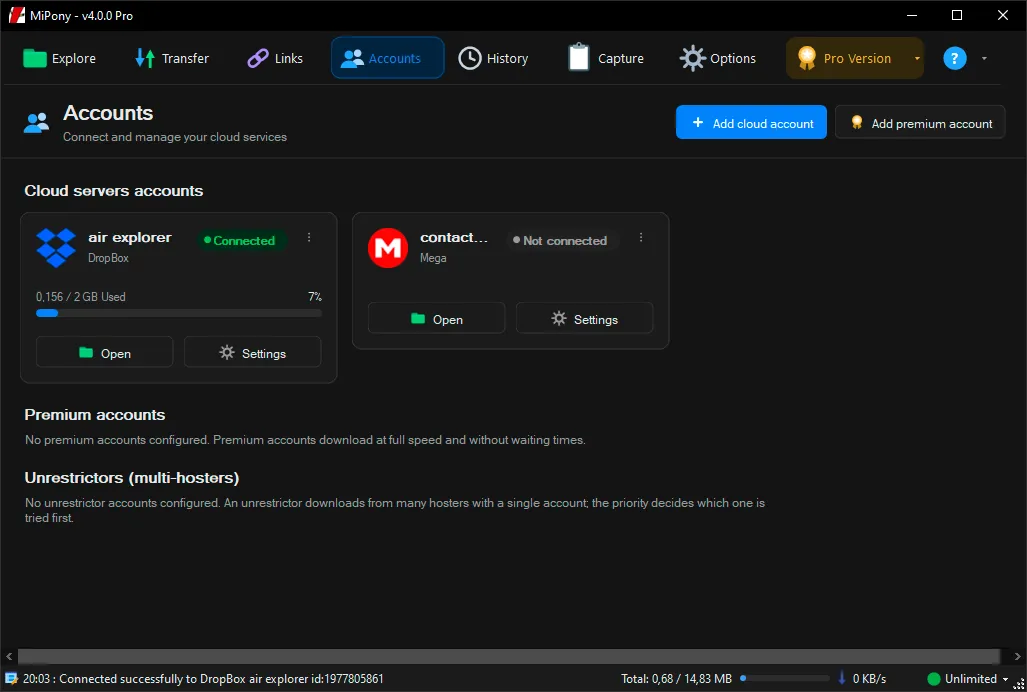Click the 0,156 / 2 GB Used text
This screenshot has width=1027, height=692.
[81, 297]
